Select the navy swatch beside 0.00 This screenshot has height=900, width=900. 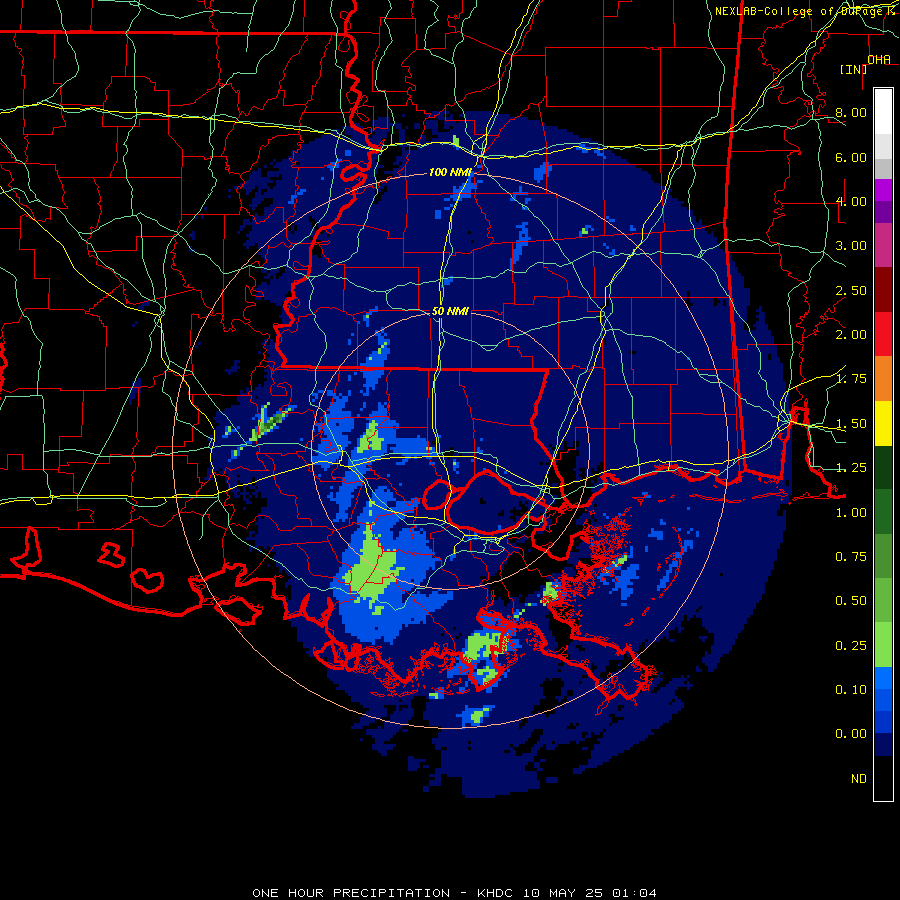883,744
